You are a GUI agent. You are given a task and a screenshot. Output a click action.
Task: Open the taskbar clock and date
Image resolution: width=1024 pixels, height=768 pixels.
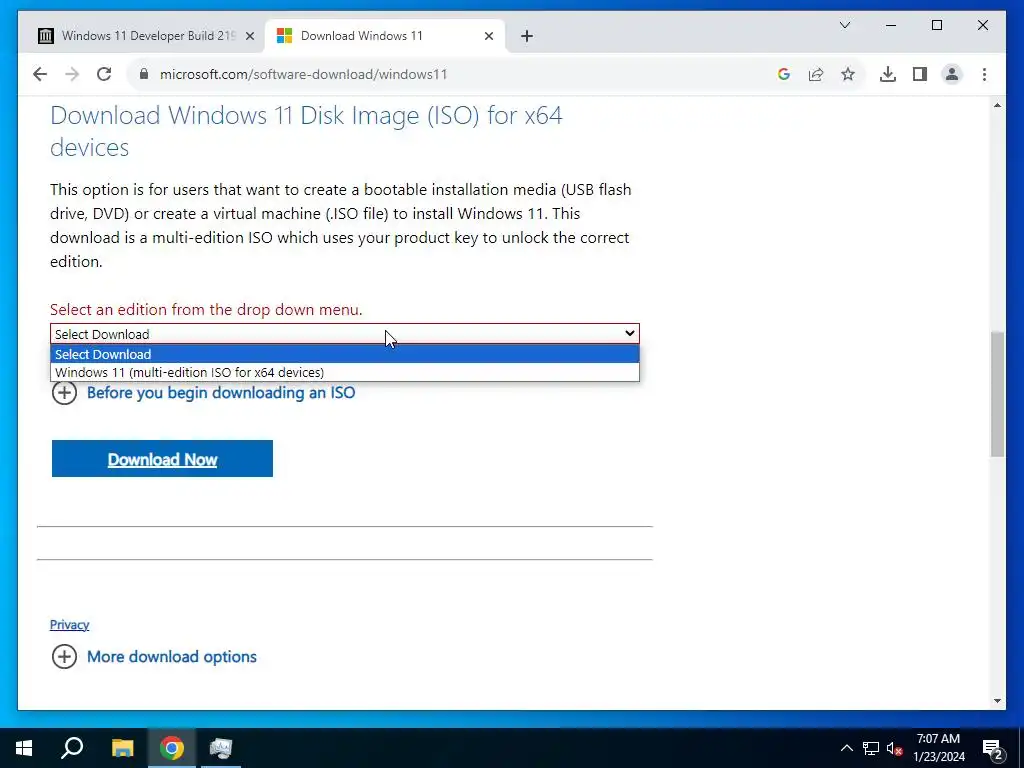coord(938,748)
